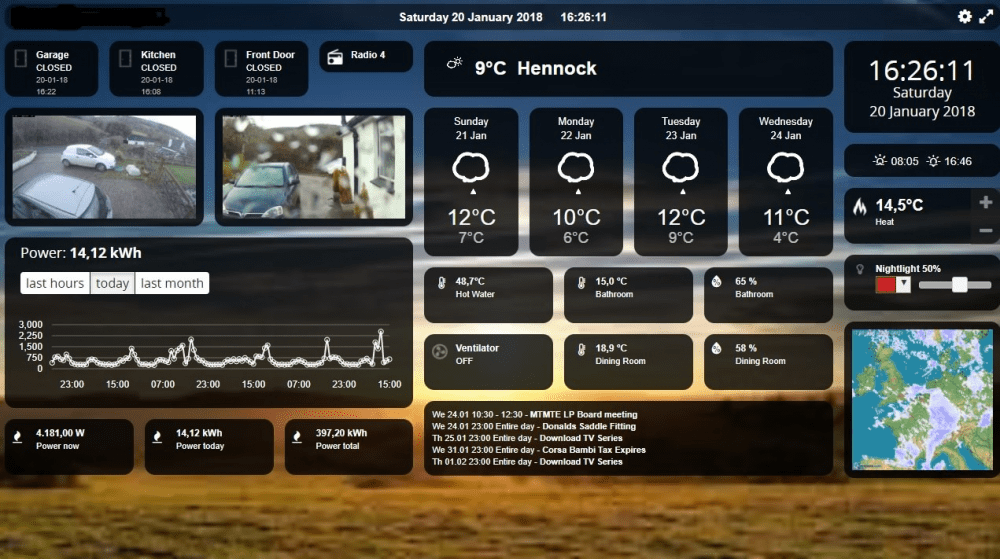Toggle the Nightlight 50% tile label
This screenshot has height=559, width=1000.
coord(908,269)
